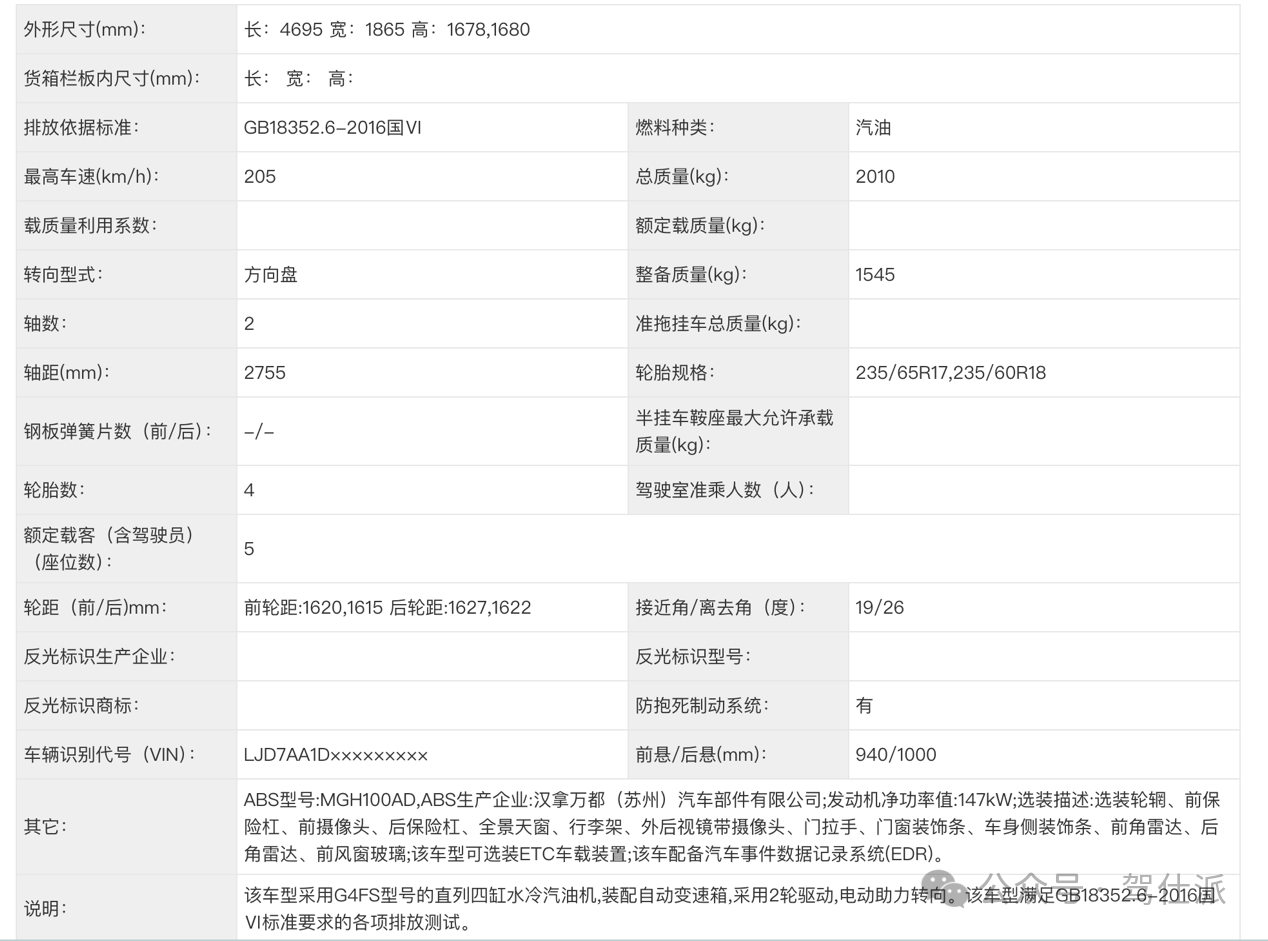Click the 外形尺寸(mm) label cell

click(86, 29)
